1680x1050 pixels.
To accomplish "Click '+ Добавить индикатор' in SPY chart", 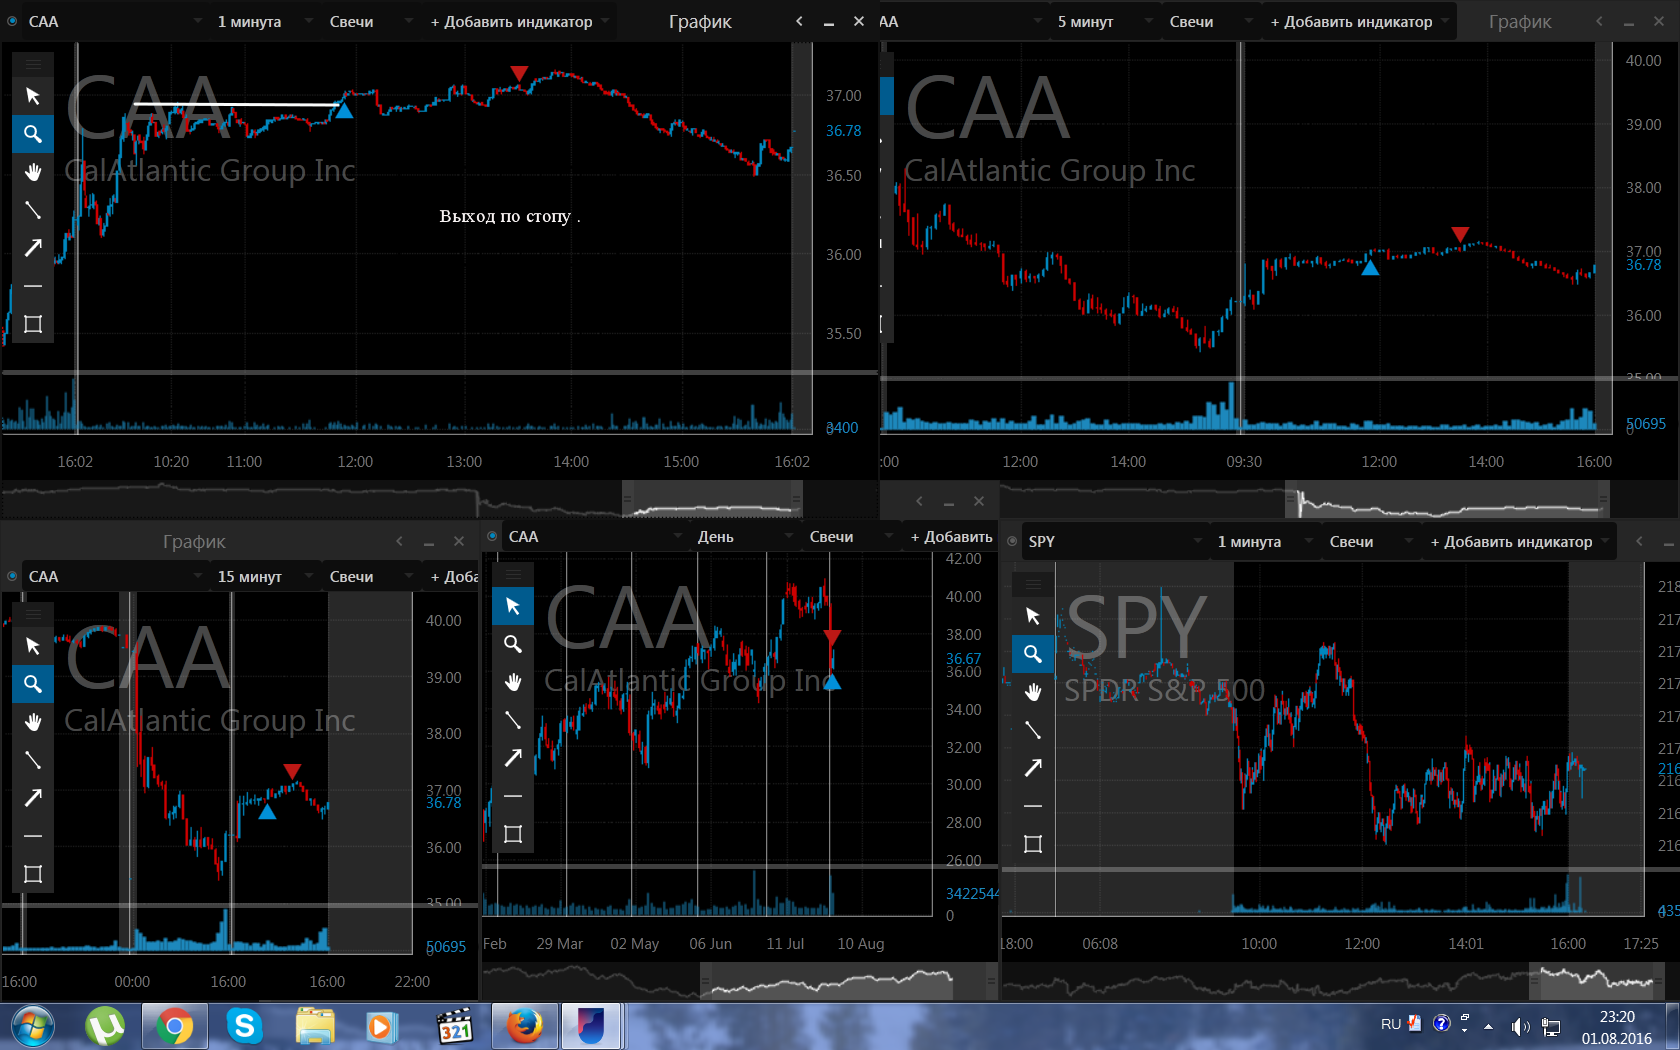I will [x=1519, y=541].
